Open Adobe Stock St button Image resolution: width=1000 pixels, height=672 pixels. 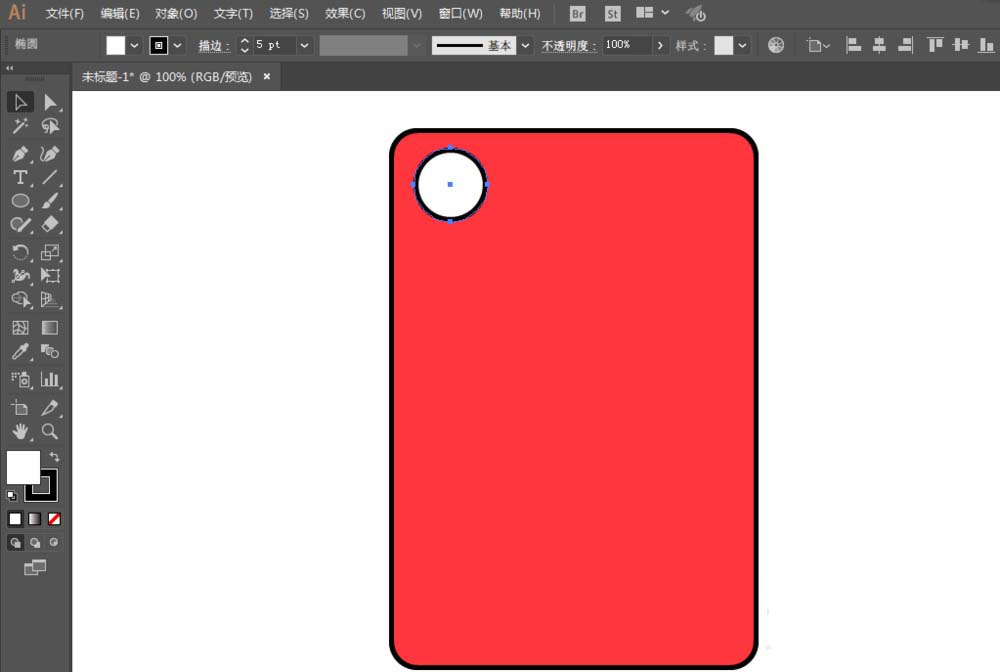click(612, 13)
